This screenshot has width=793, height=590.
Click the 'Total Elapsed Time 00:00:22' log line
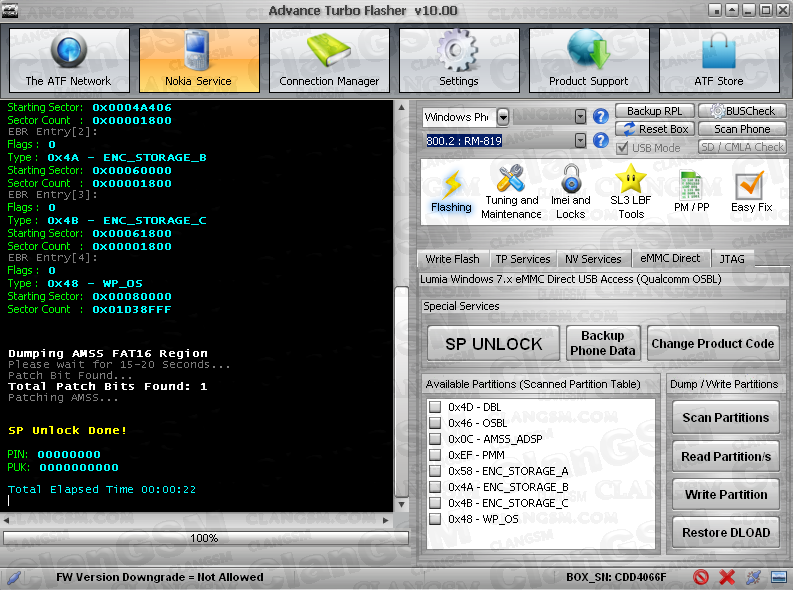tap(102, 489)
